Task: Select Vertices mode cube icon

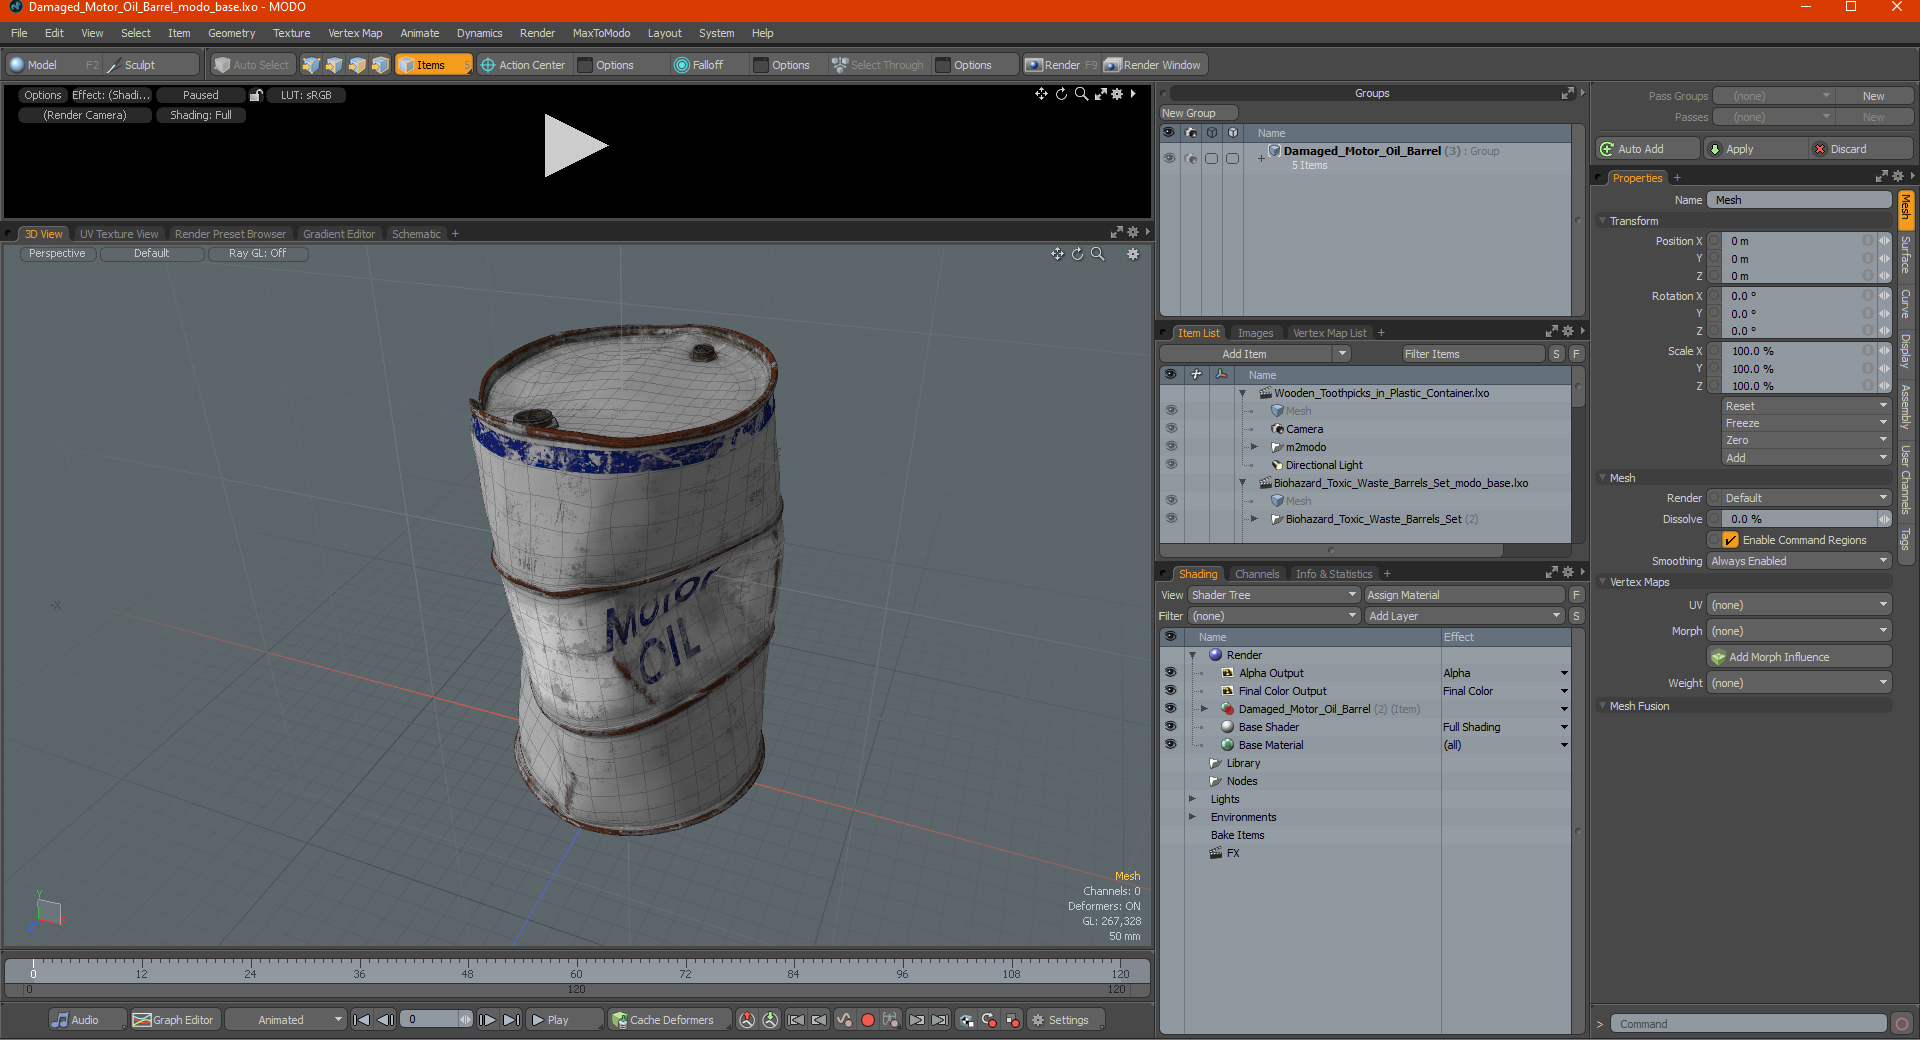Action: coord(311,65)
